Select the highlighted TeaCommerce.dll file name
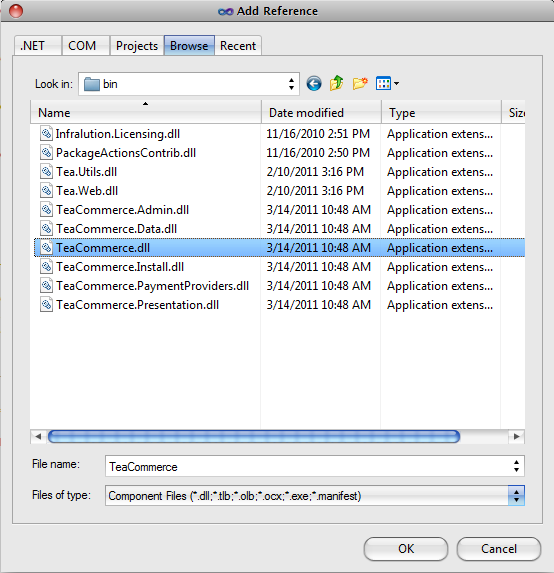The image size is (554, 573). click(x=103, y=248)
